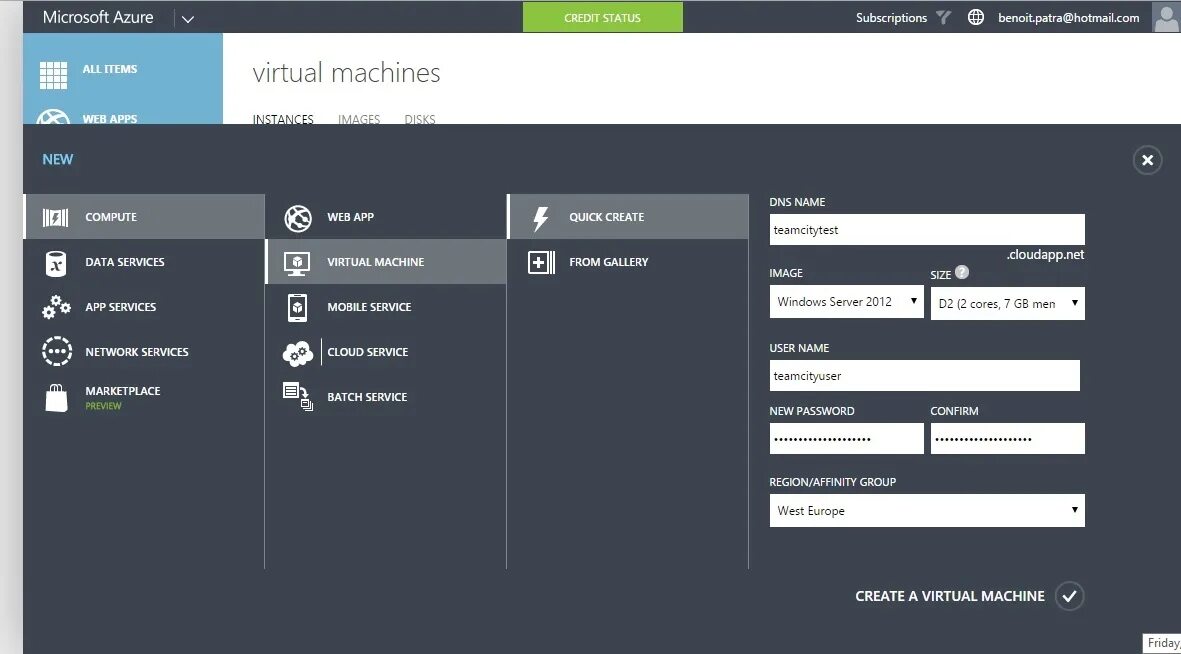Viewport: 1181px width, 654px height.
Task: Click the Confirm password input field
Action: click(1008, 439)
